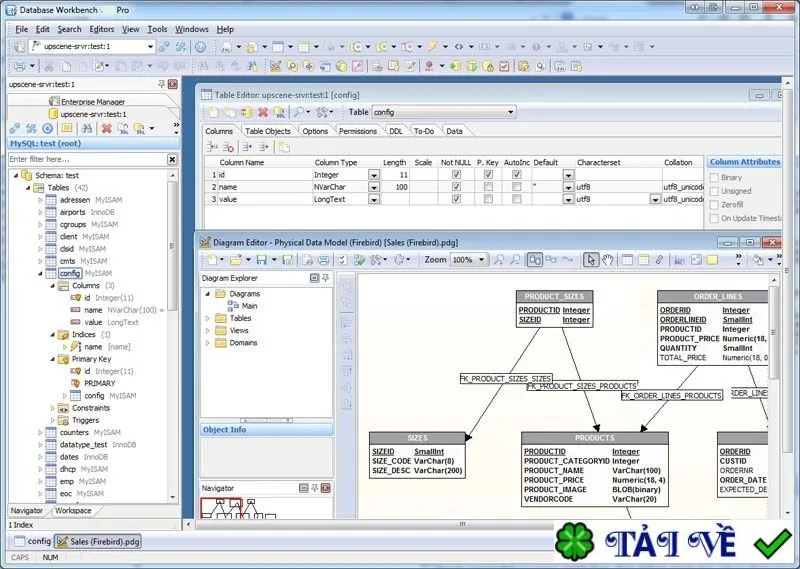Click the open folder icon in Diagram Editor toolbar
The image size is (800, 569).
pos(236,260)
